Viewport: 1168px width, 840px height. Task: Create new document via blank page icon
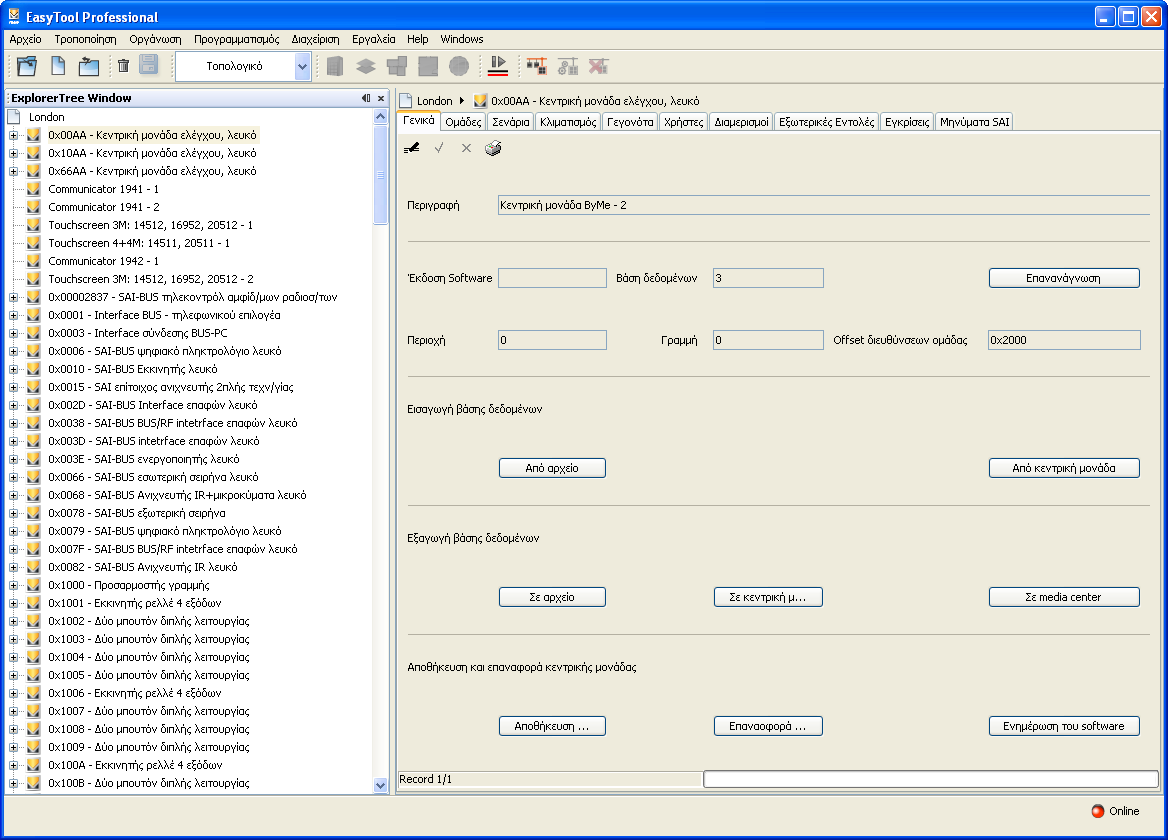tap(58, 66)
